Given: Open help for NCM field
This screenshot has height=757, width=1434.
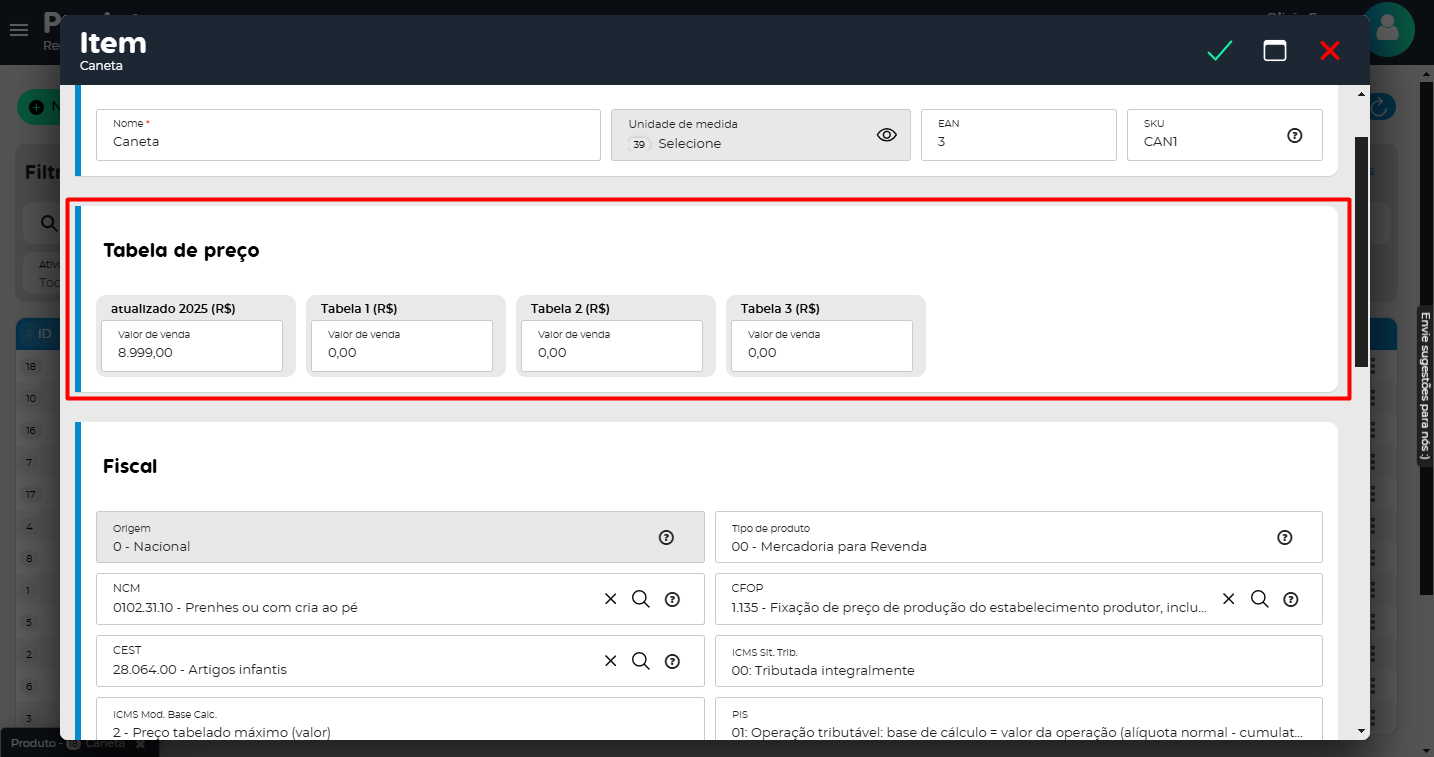Looking at the screenshot, I should tap(672, 600).
